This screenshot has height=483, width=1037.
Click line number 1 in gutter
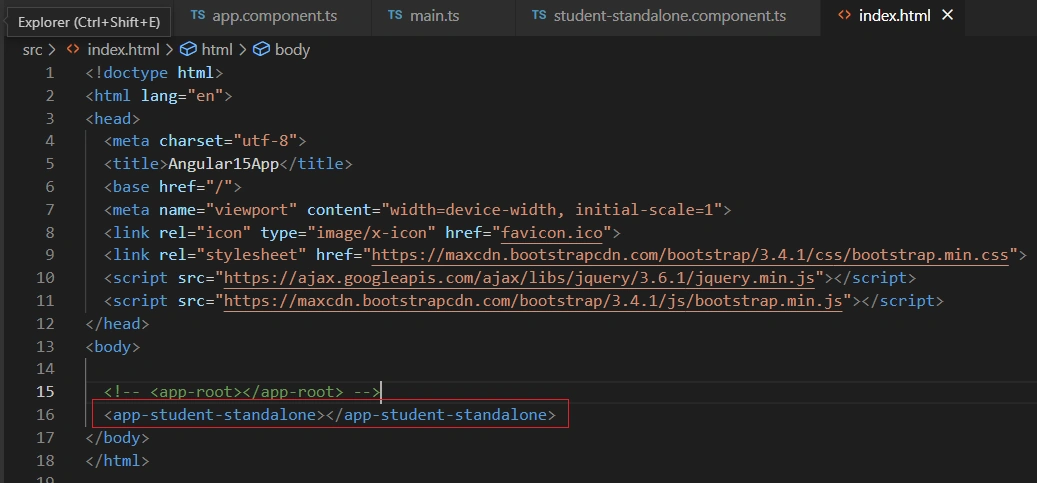click(x=50, y=73)
